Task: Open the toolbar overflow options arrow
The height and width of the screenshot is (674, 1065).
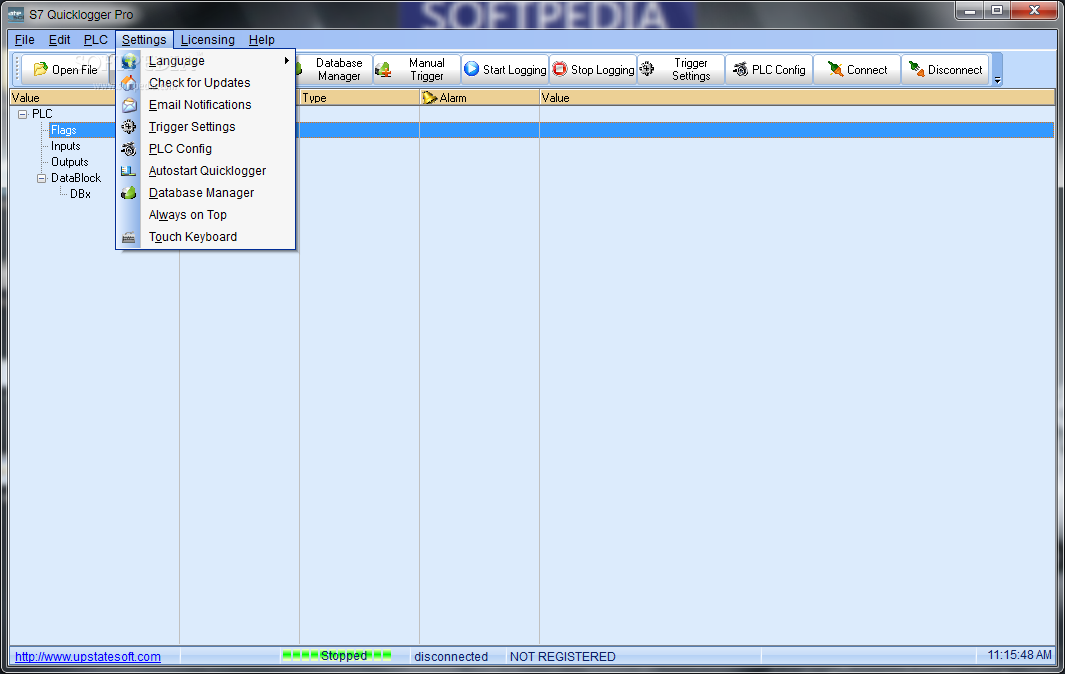Action: 998,79
